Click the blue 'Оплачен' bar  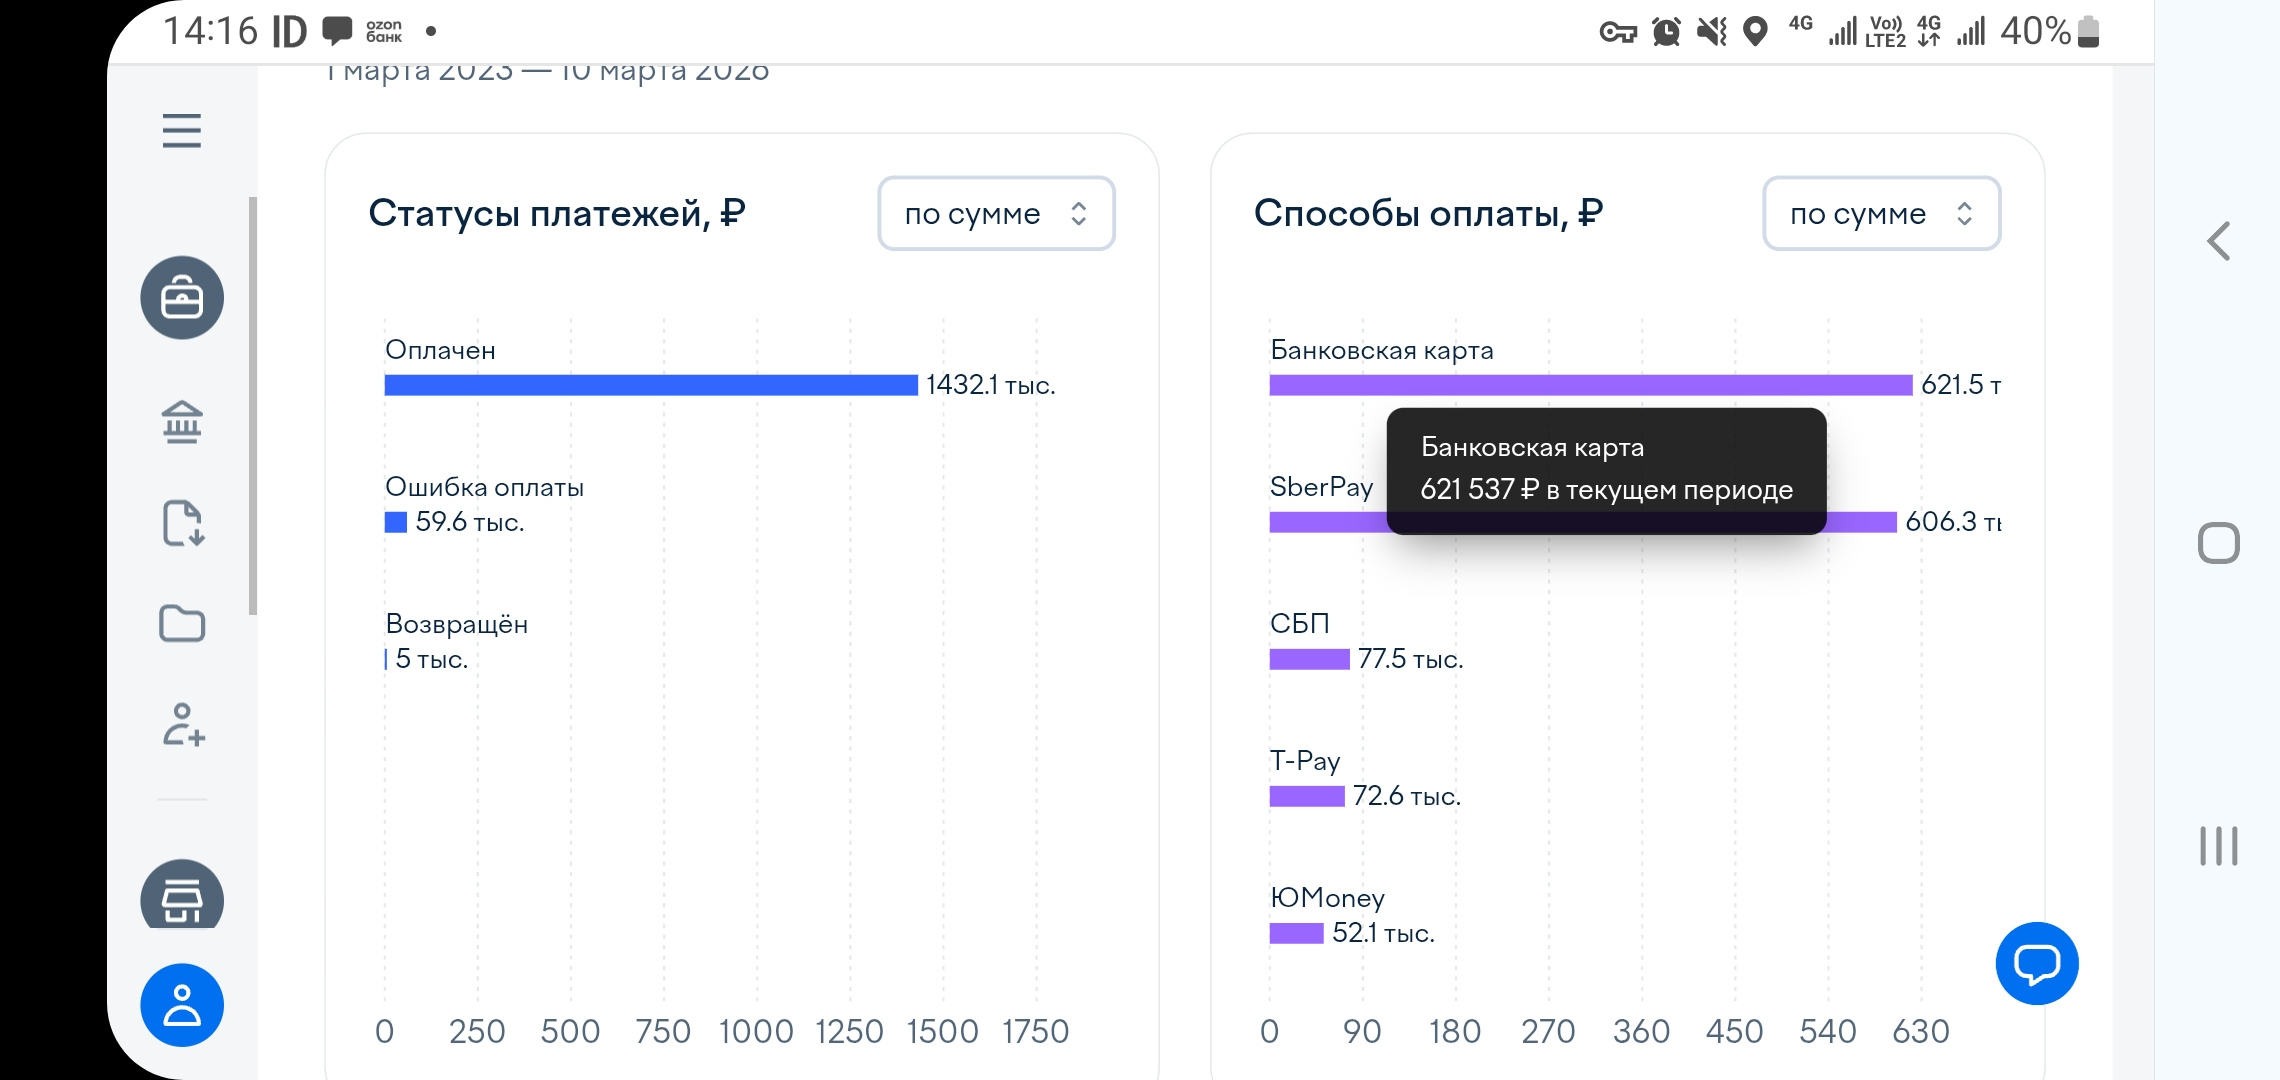(x=650, y=385)
